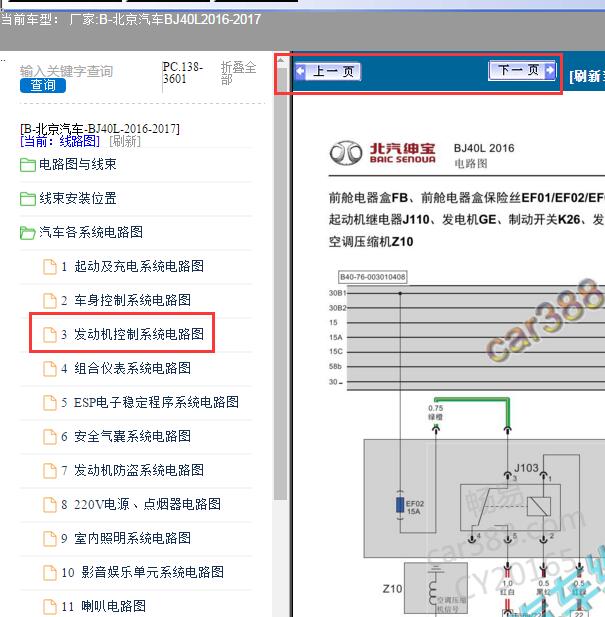Image resolution: width=605 pixels, height=617 pixels.
Task: Click document icon for 220V电源、点烟器电路图
Action: [x=50, y=504]
